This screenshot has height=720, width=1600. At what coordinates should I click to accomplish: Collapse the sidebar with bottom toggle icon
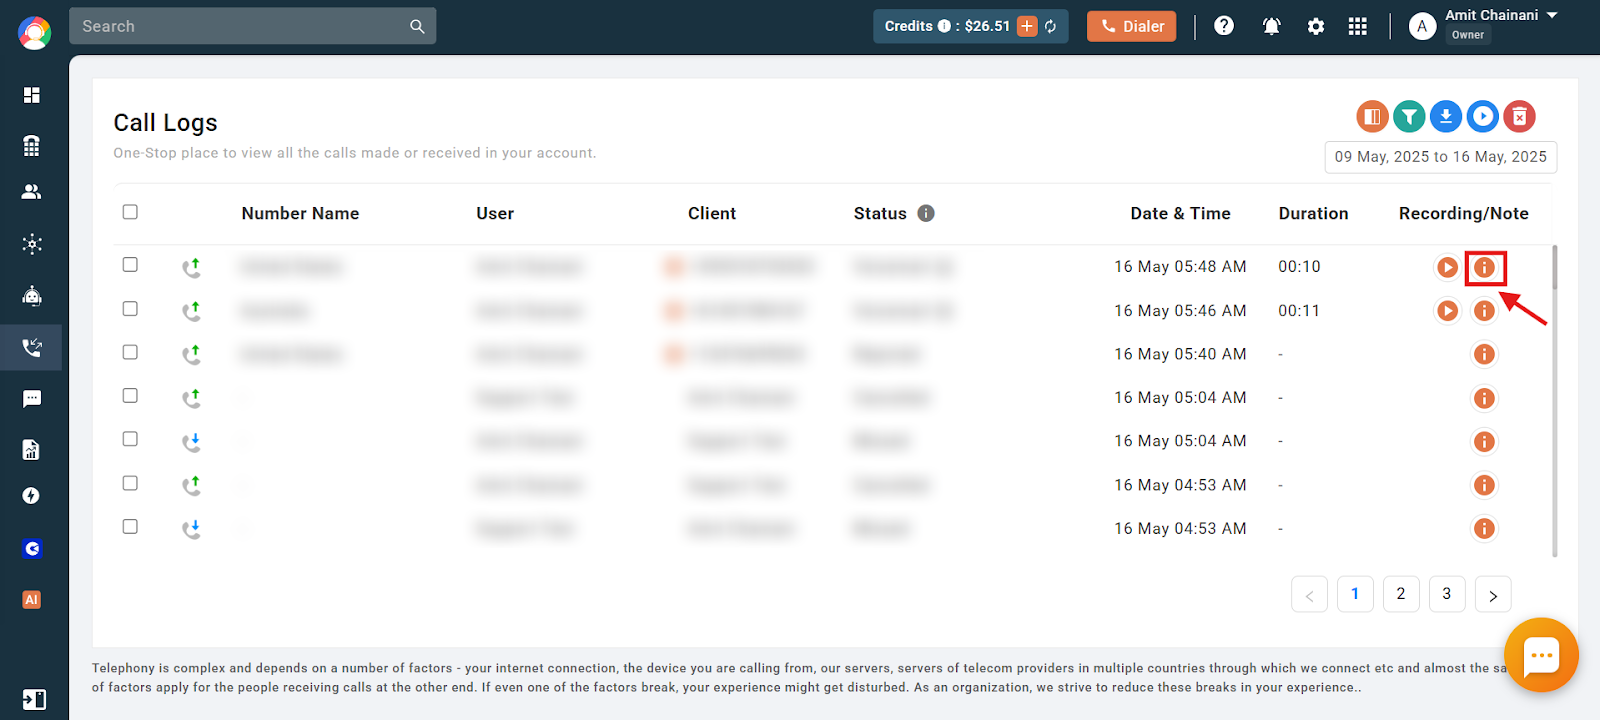pos(34,699)
